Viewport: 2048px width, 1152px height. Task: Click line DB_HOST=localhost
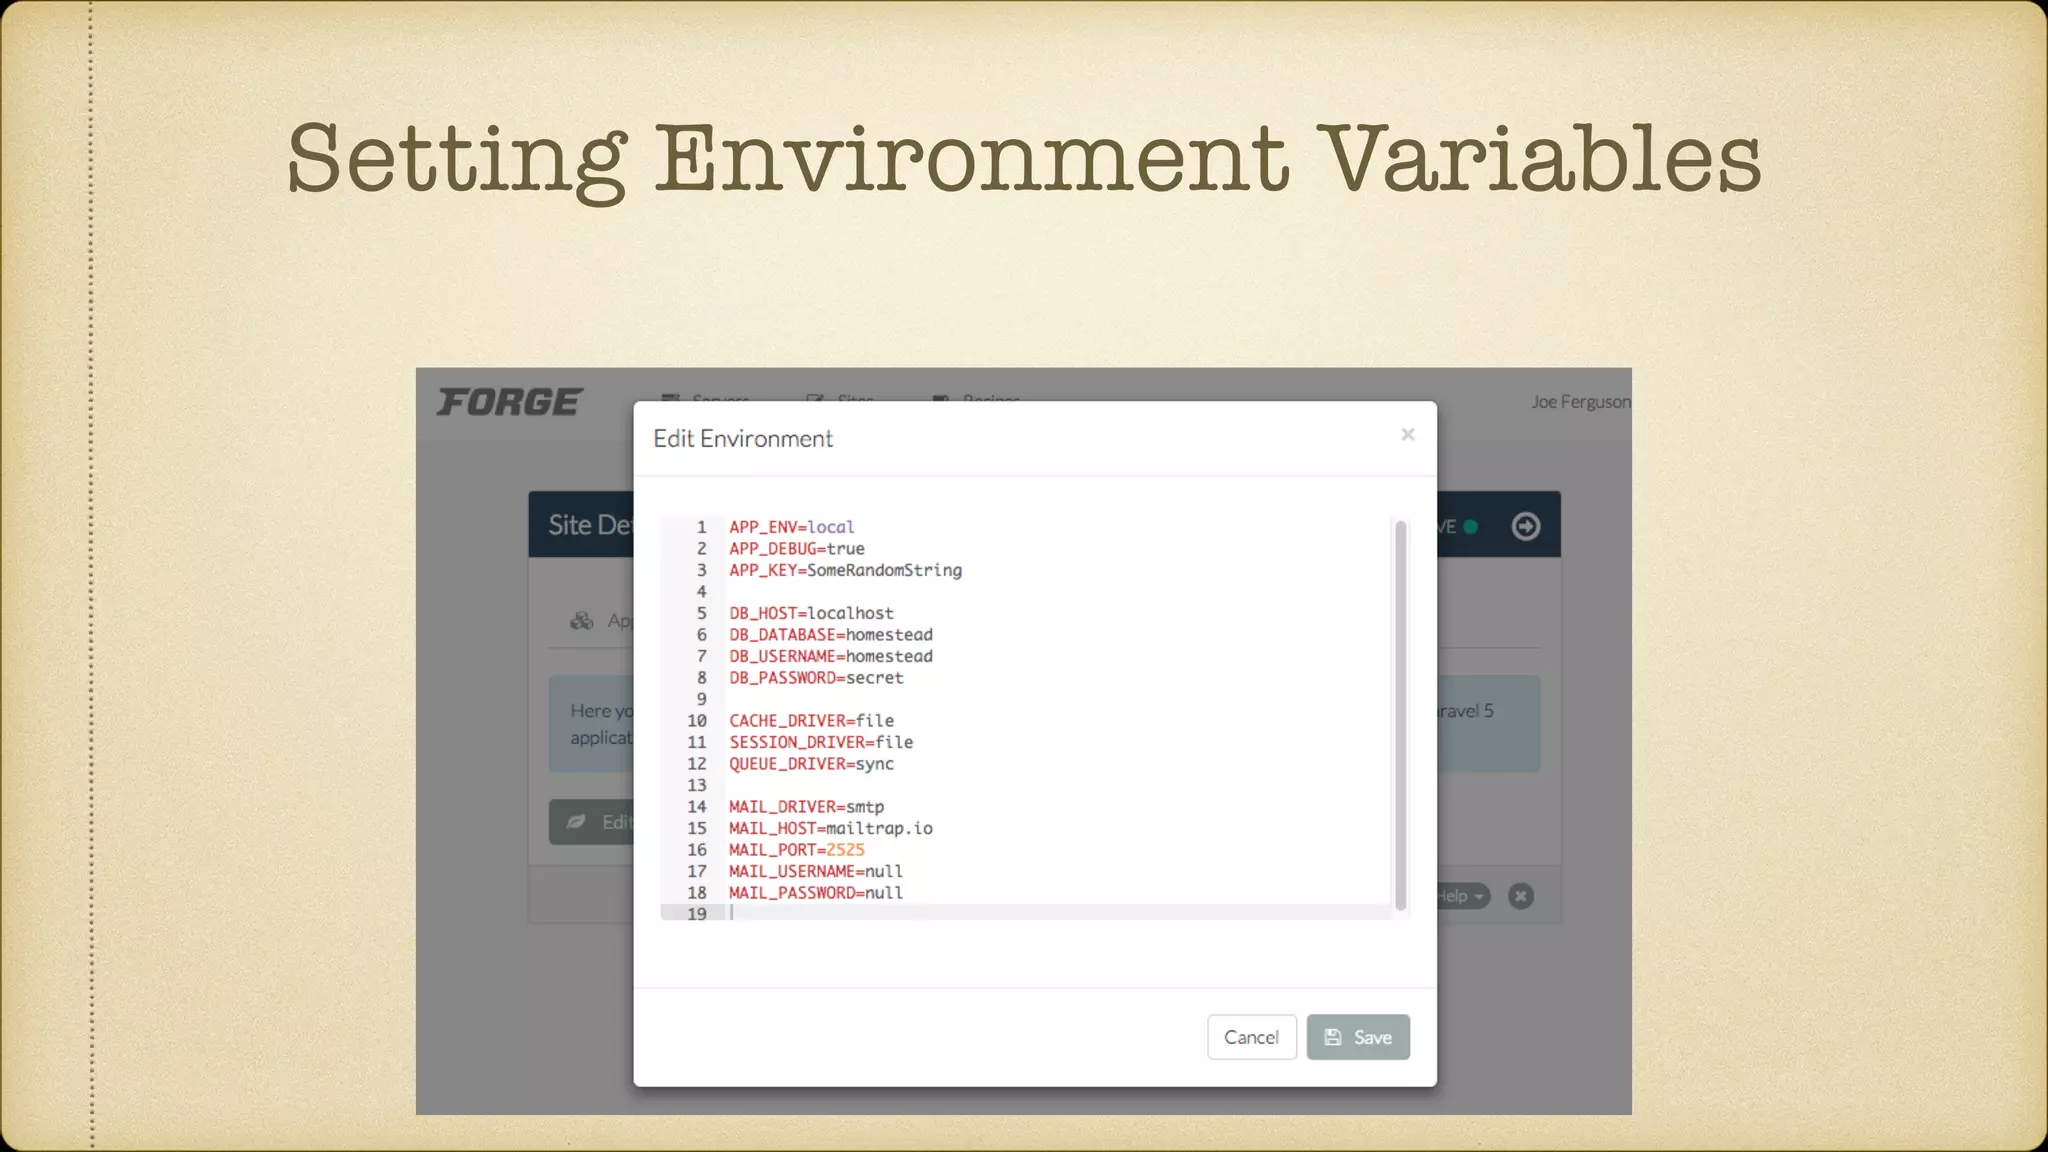tap(811, 613)
